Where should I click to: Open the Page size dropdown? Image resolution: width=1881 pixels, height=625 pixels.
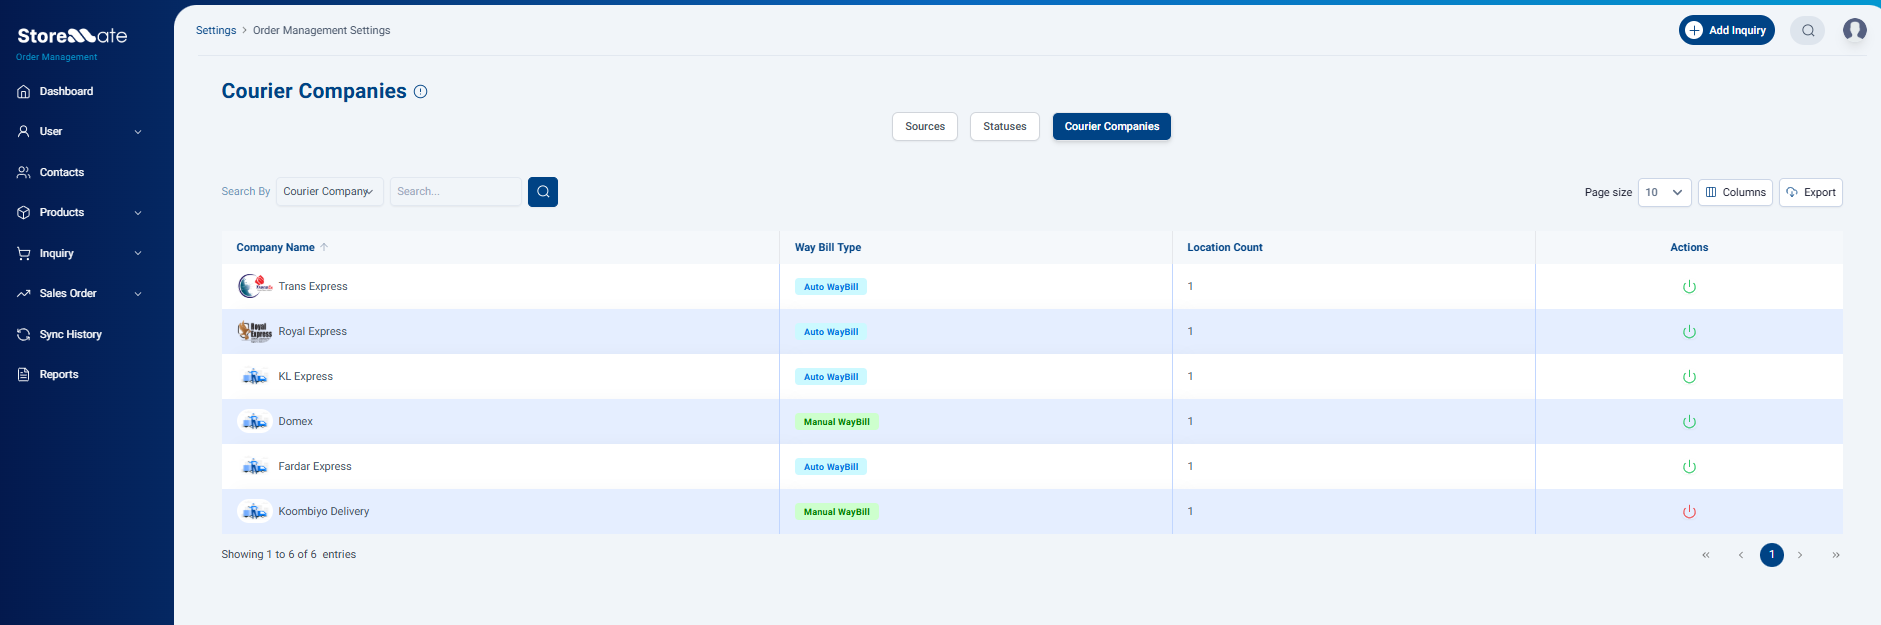[1665, 193]
